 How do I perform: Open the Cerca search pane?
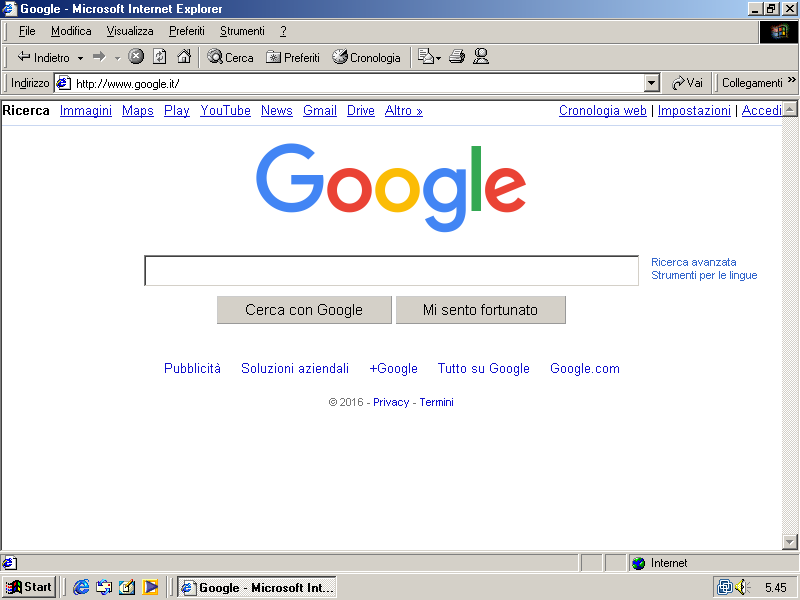(231, 57)
